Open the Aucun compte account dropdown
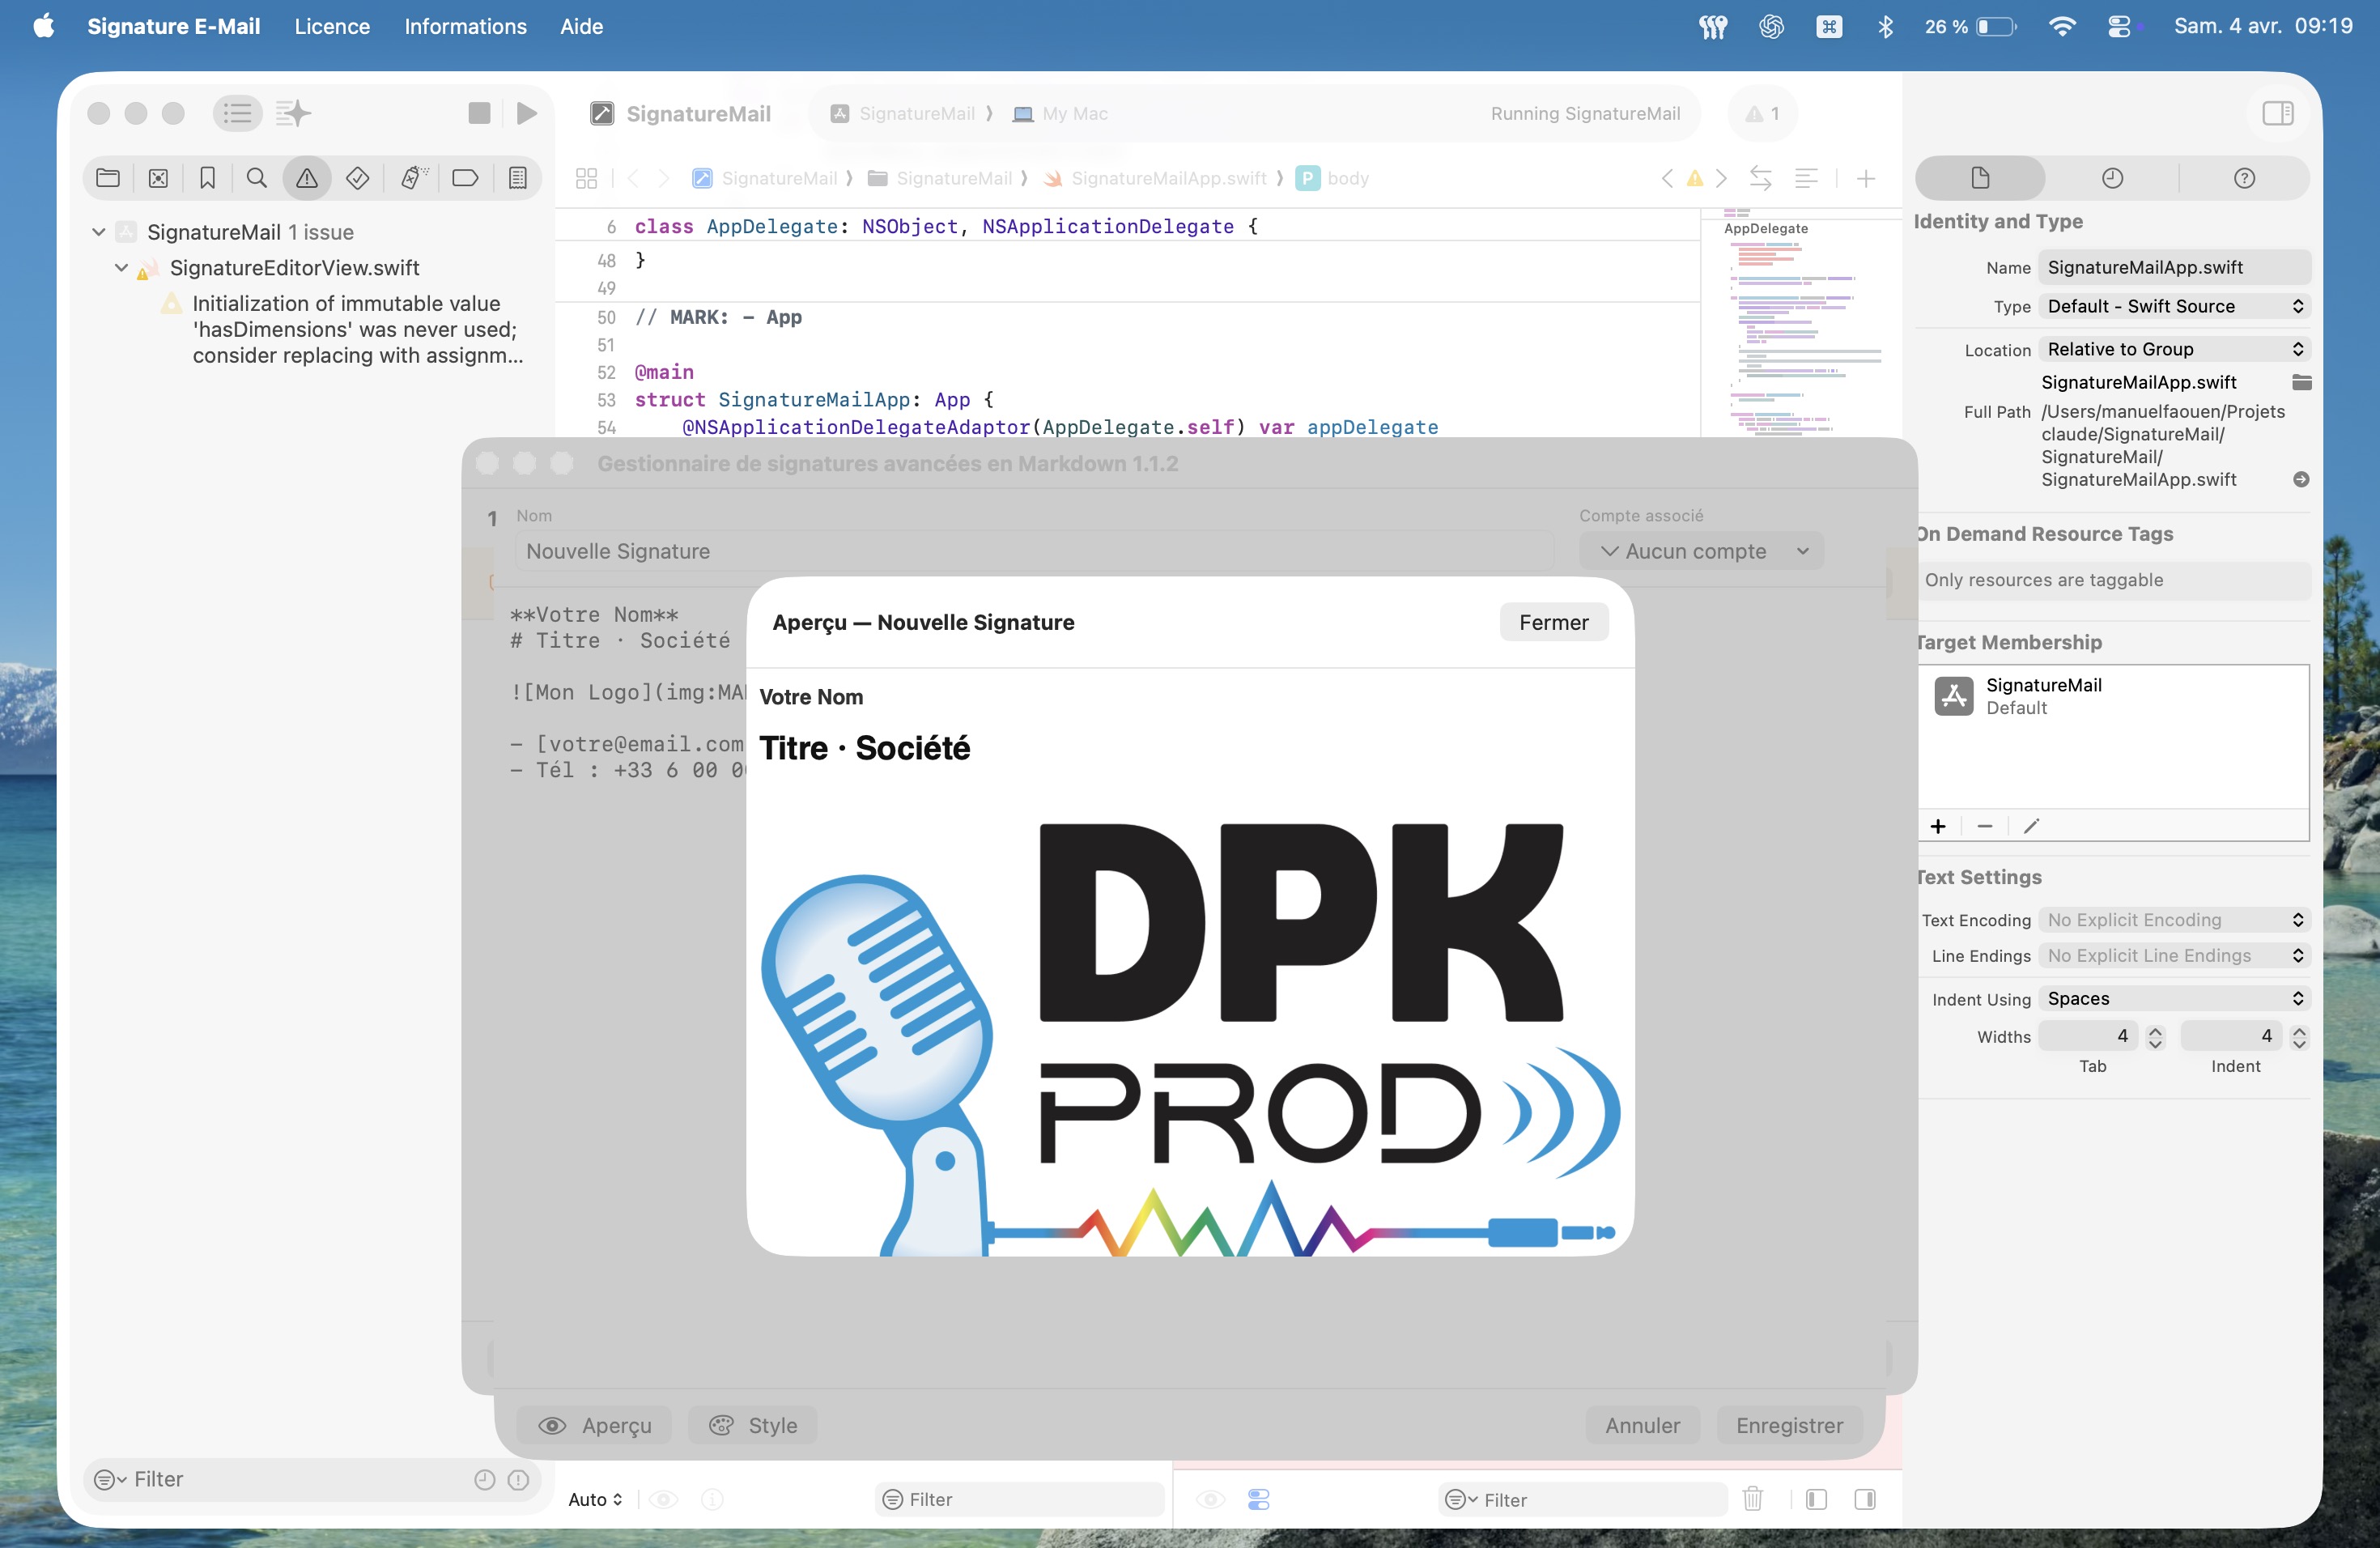Screen dimensions: 2380x1548 point(1701,551)
